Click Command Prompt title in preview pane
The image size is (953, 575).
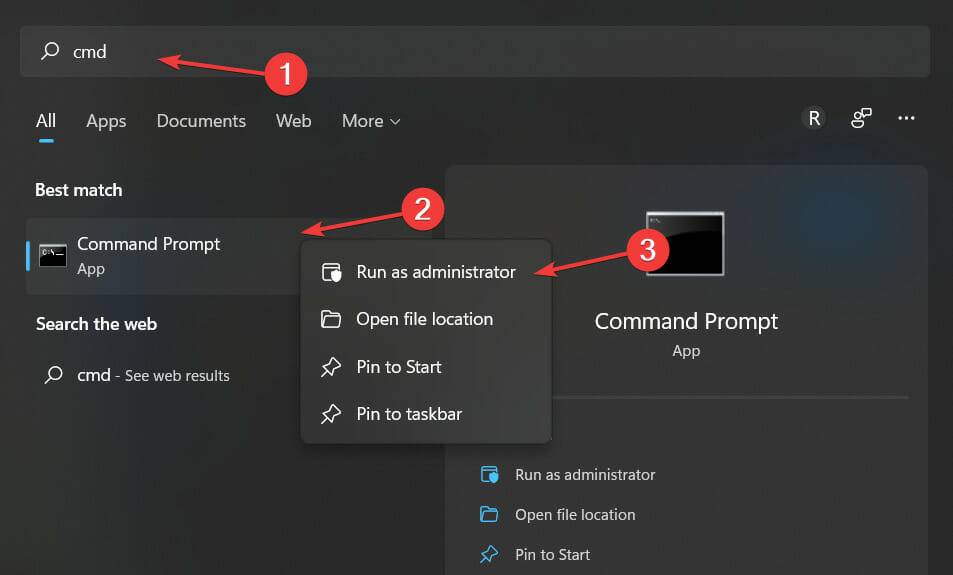tap(686, 321)
